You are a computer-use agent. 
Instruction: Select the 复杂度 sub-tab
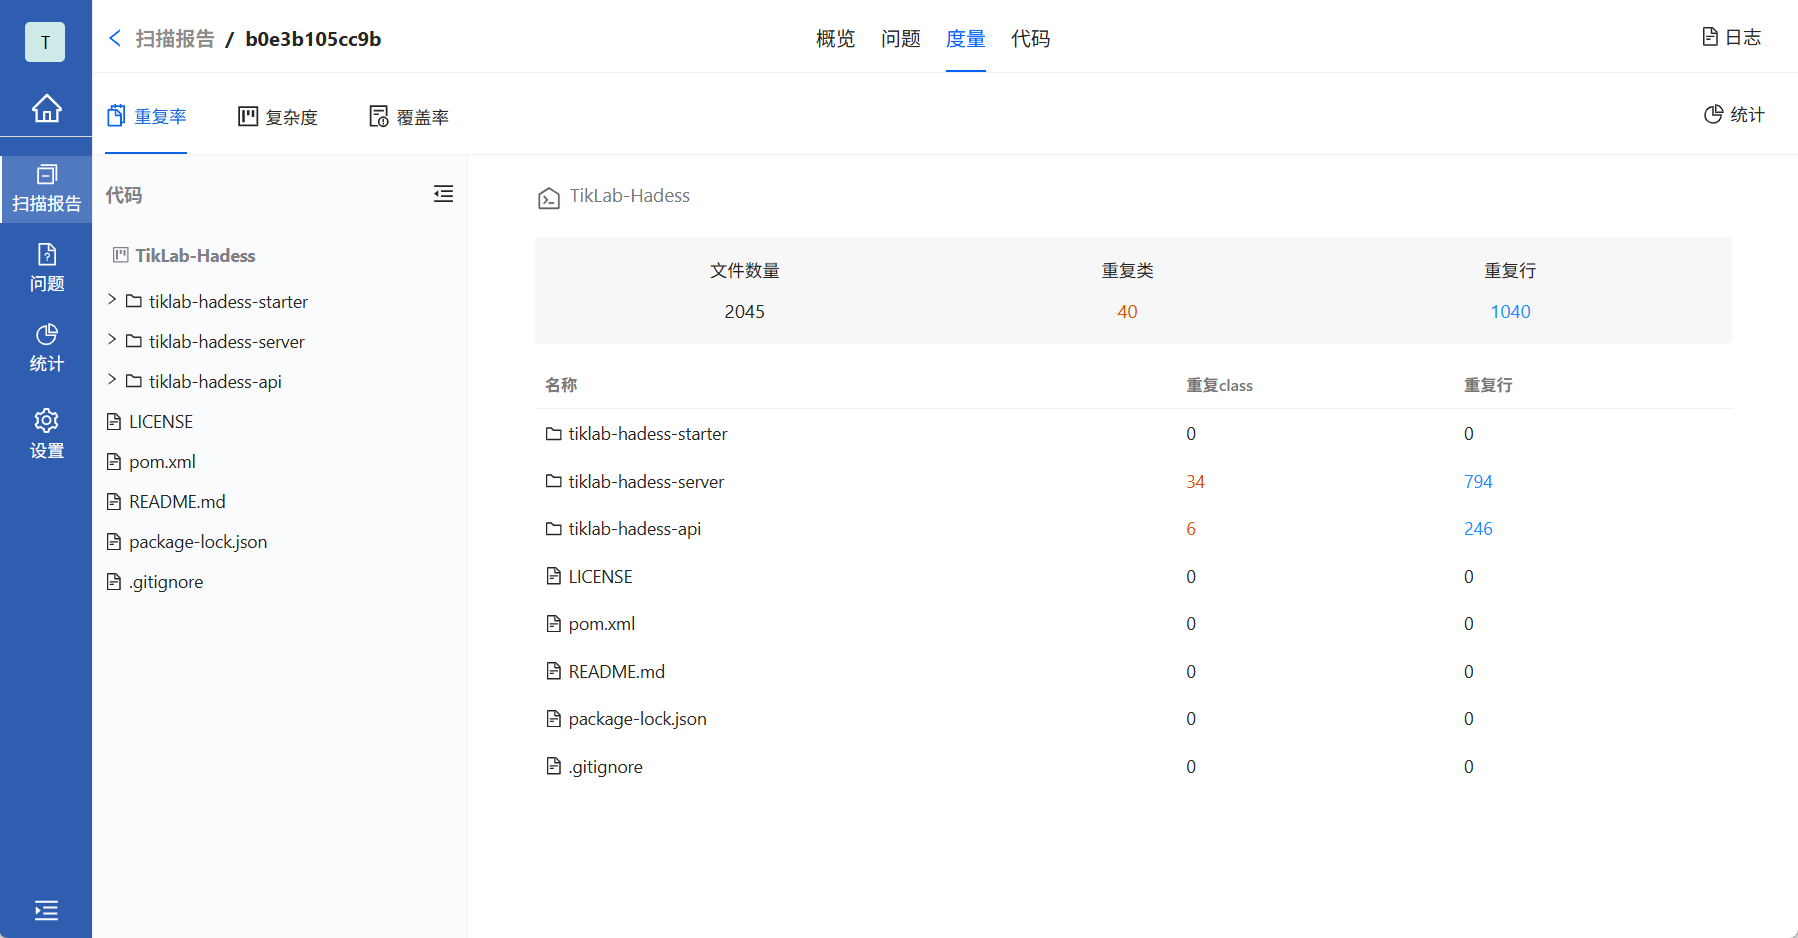277,117
